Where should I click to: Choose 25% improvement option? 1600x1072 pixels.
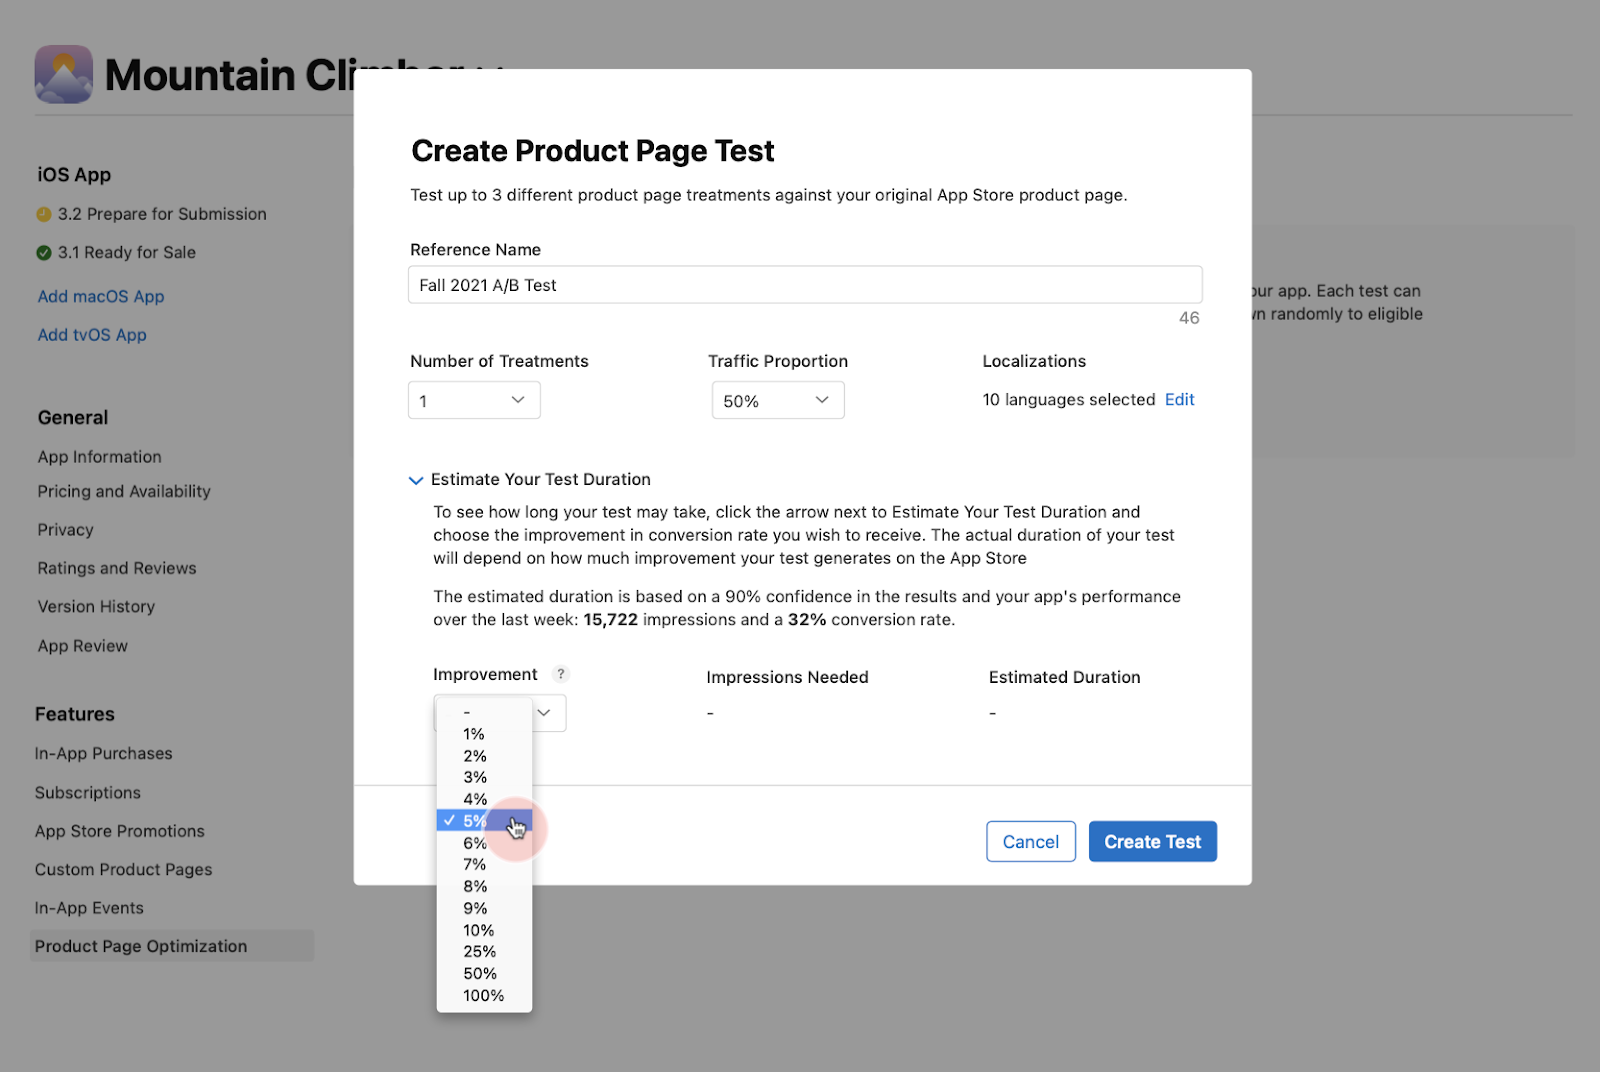click(480, 952)
